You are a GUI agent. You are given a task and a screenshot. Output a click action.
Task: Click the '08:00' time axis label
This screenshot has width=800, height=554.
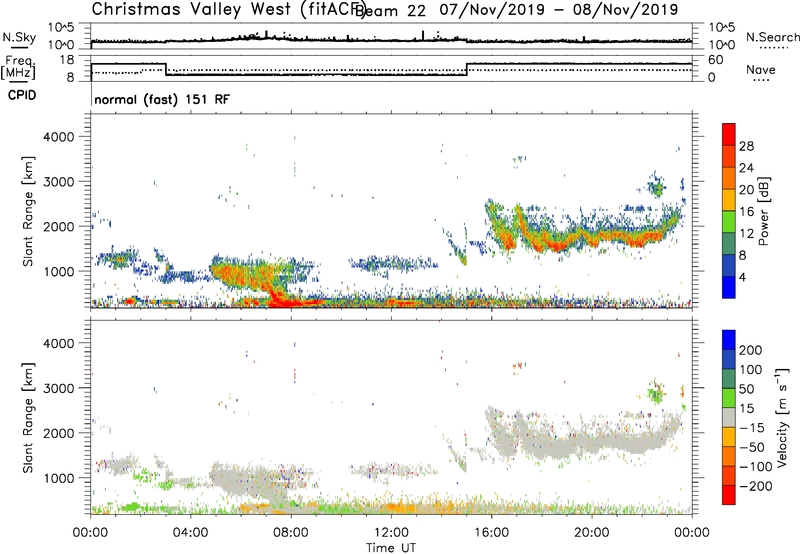tap(291, 533)
